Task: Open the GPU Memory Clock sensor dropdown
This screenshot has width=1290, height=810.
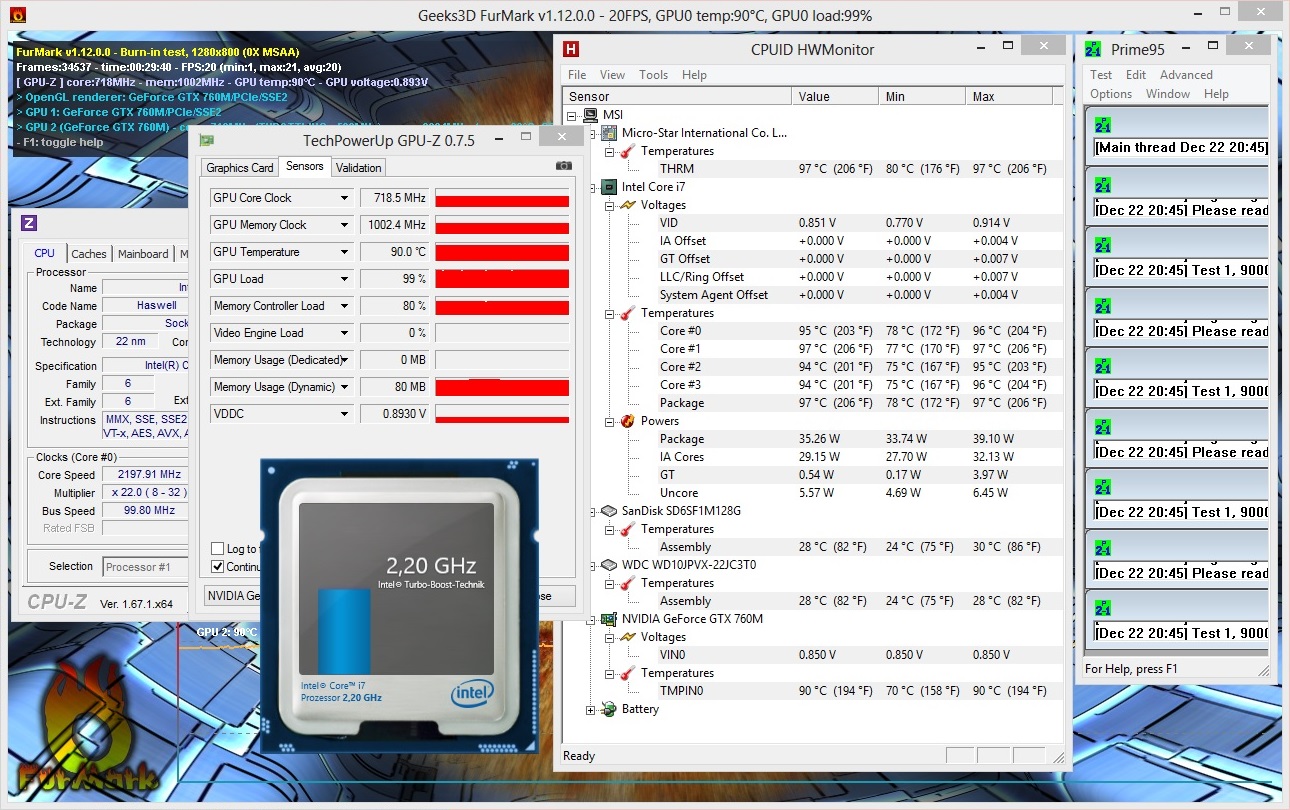Action: pyautogui.click(x=345, y=225)
